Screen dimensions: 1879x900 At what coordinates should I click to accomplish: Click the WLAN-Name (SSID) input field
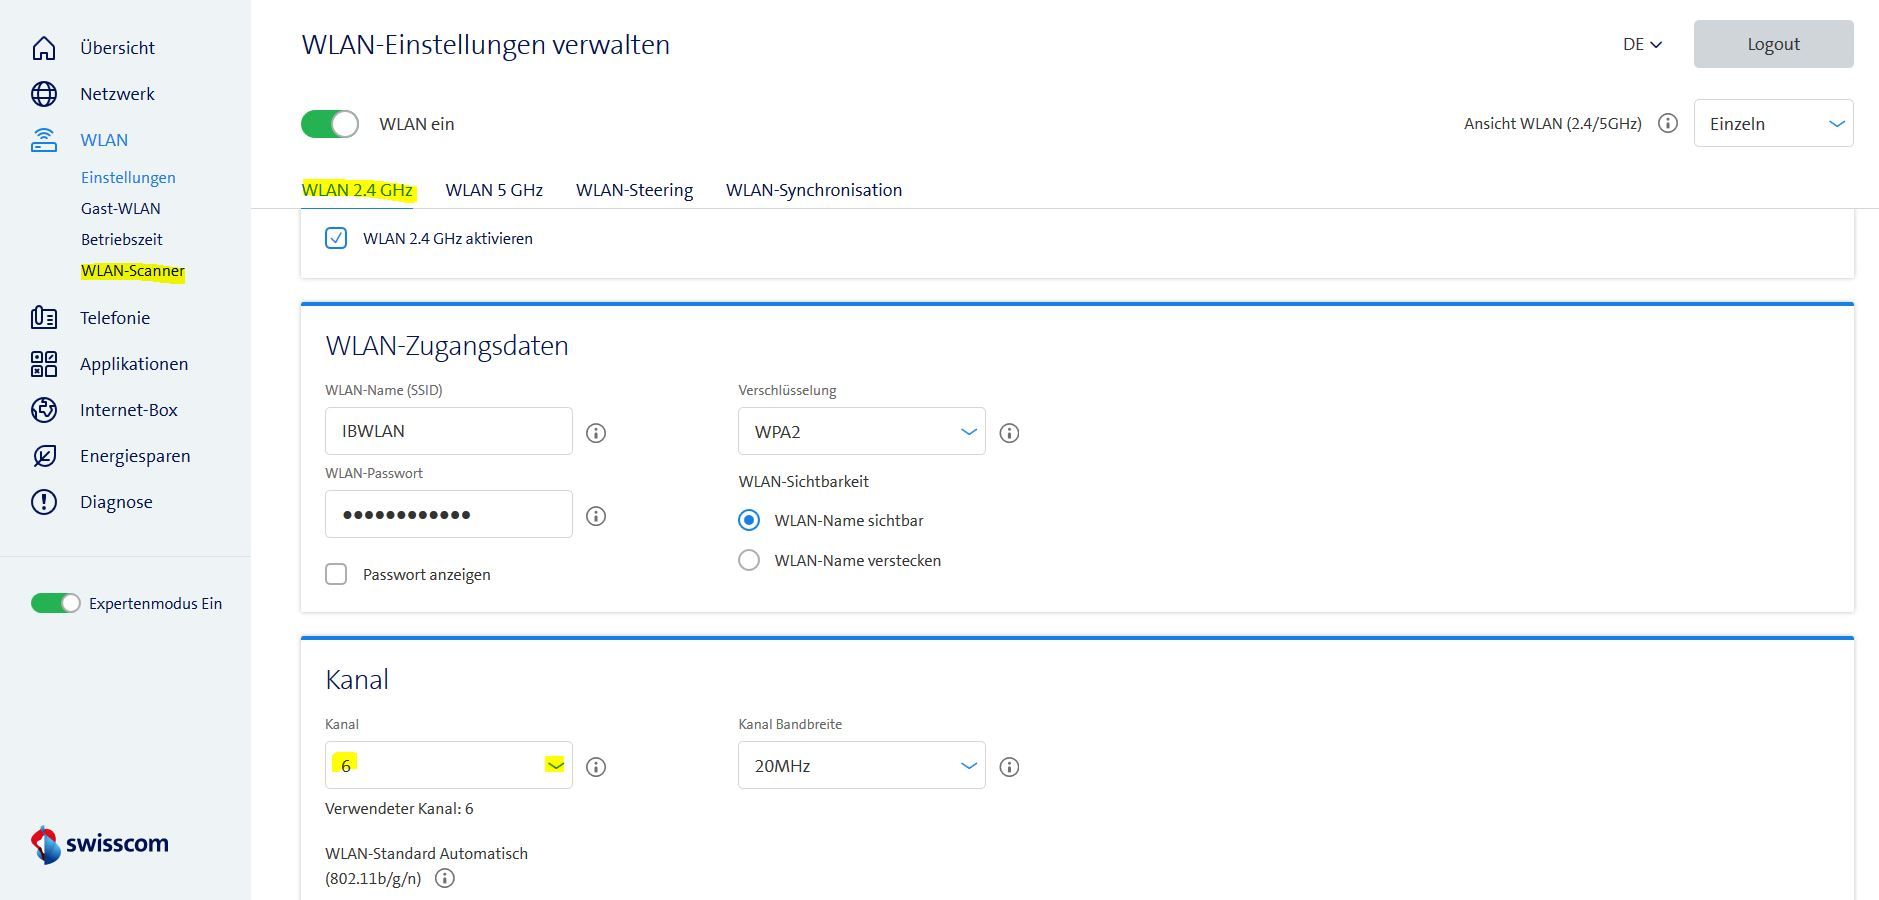(449, 431)
